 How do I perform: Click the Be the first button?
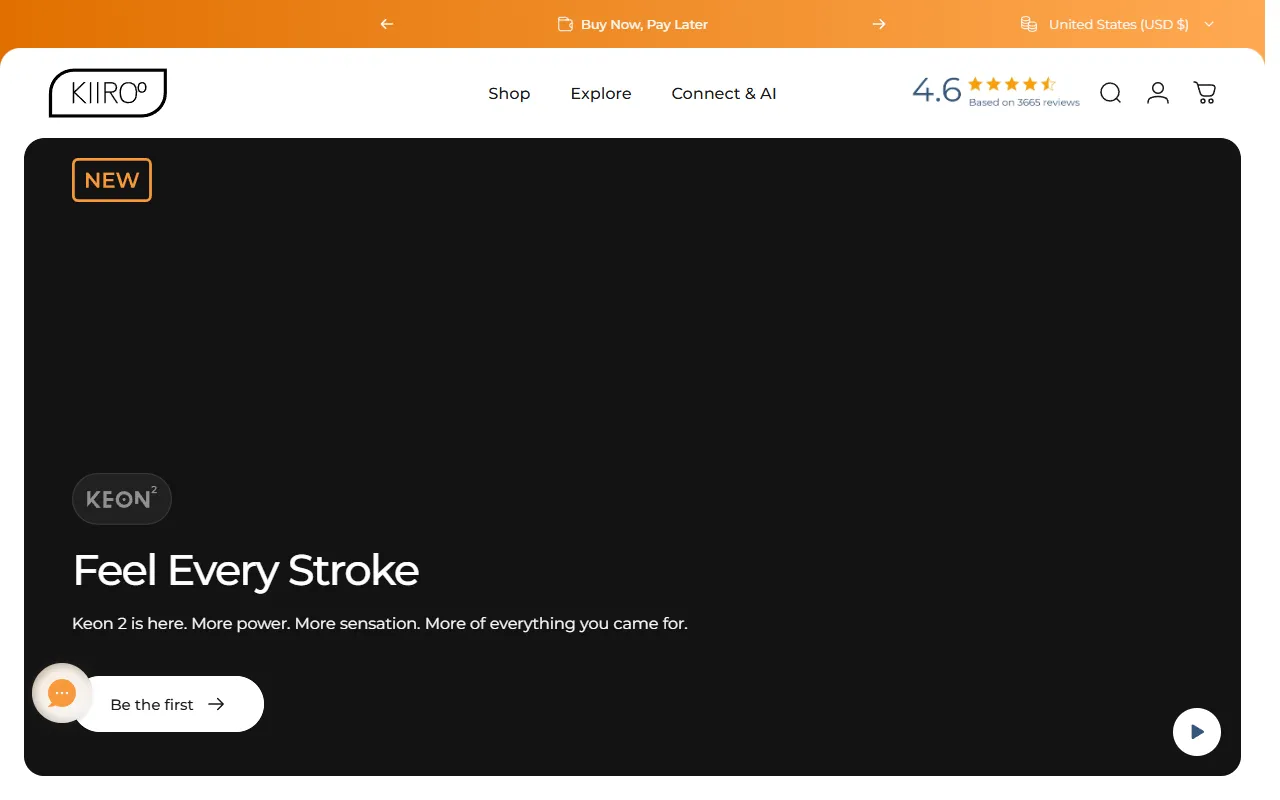click(168, 704)
